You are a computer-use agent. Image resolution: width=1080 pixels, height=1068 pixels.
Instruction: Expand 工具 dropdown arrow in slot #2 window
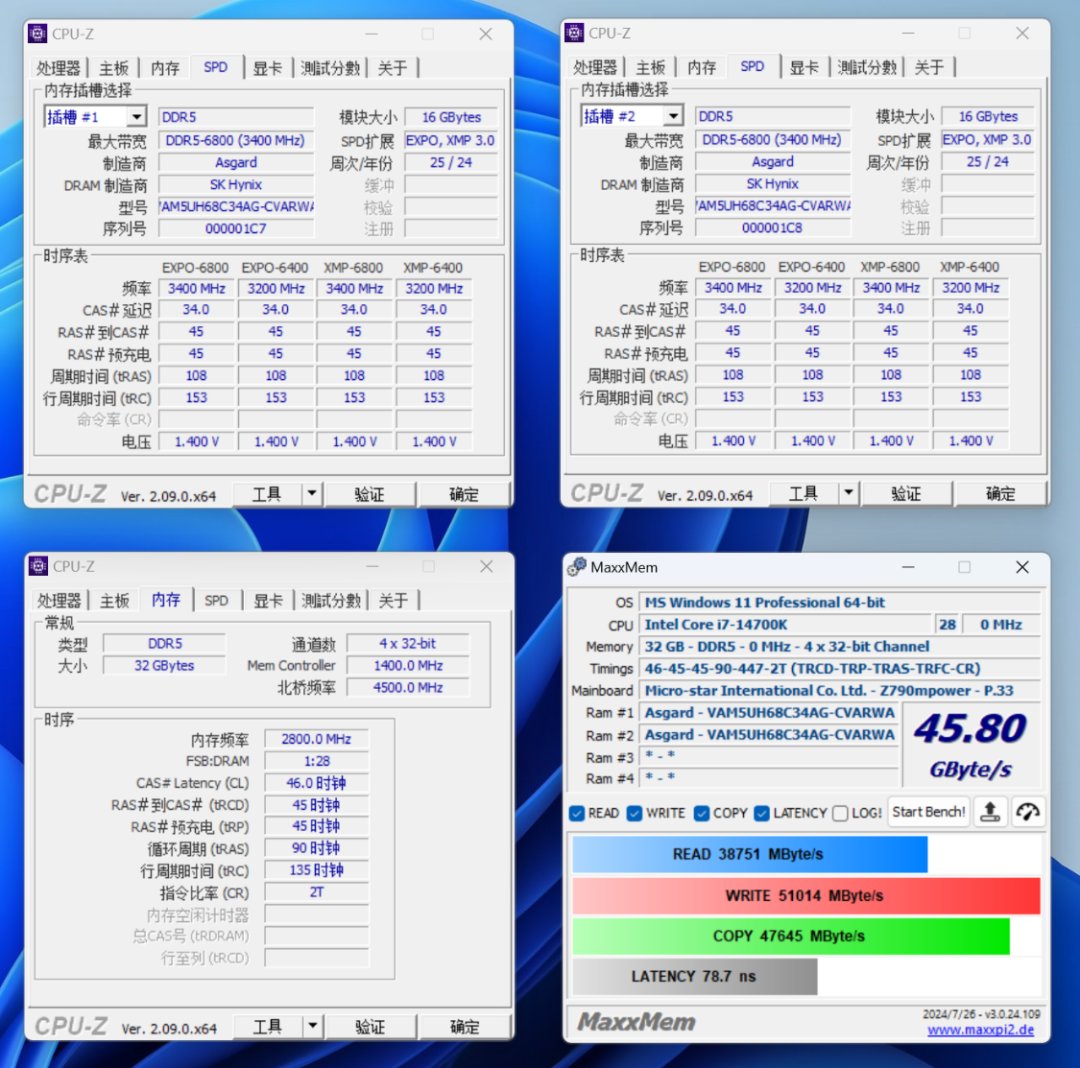(849, 493)
